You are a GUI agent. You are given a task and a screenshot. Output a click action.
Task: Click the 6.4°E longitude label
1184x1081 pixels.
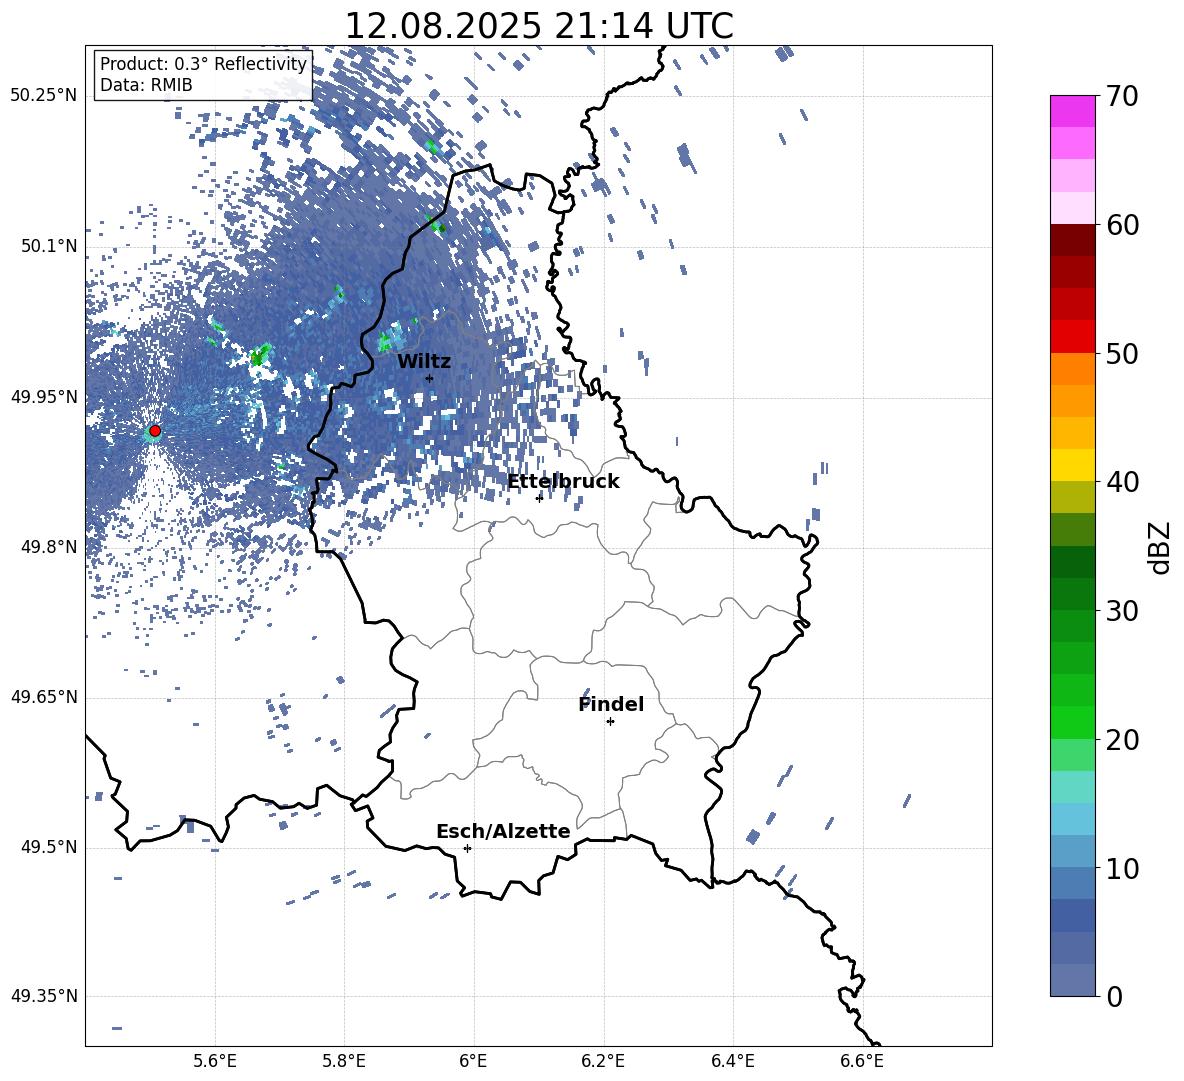tap(733, 1061)
